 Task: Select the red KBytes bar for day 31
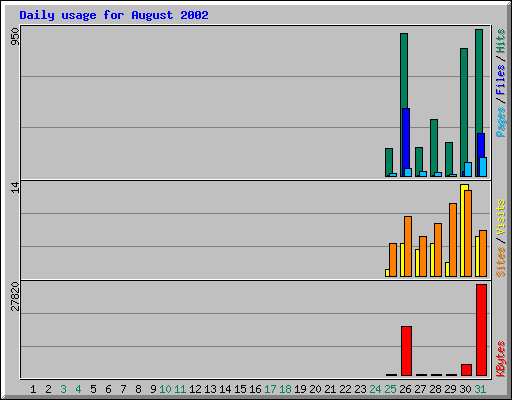click(x=481, y=330)
